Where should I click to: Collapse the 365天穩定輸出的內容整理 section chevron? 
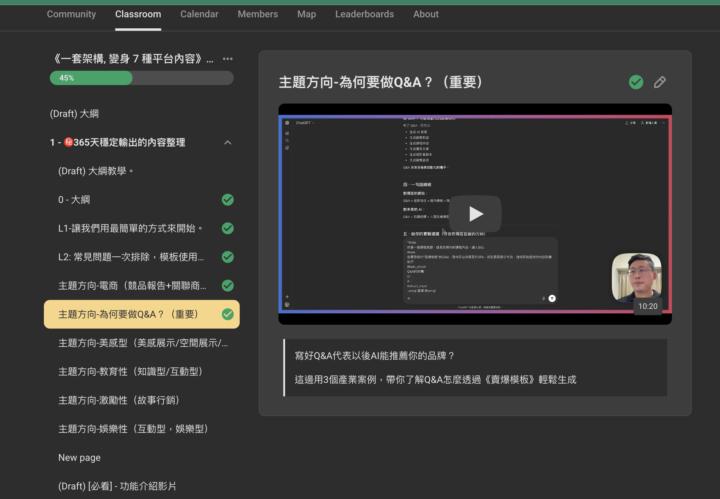pyautogui.click(x=228, y=143)
